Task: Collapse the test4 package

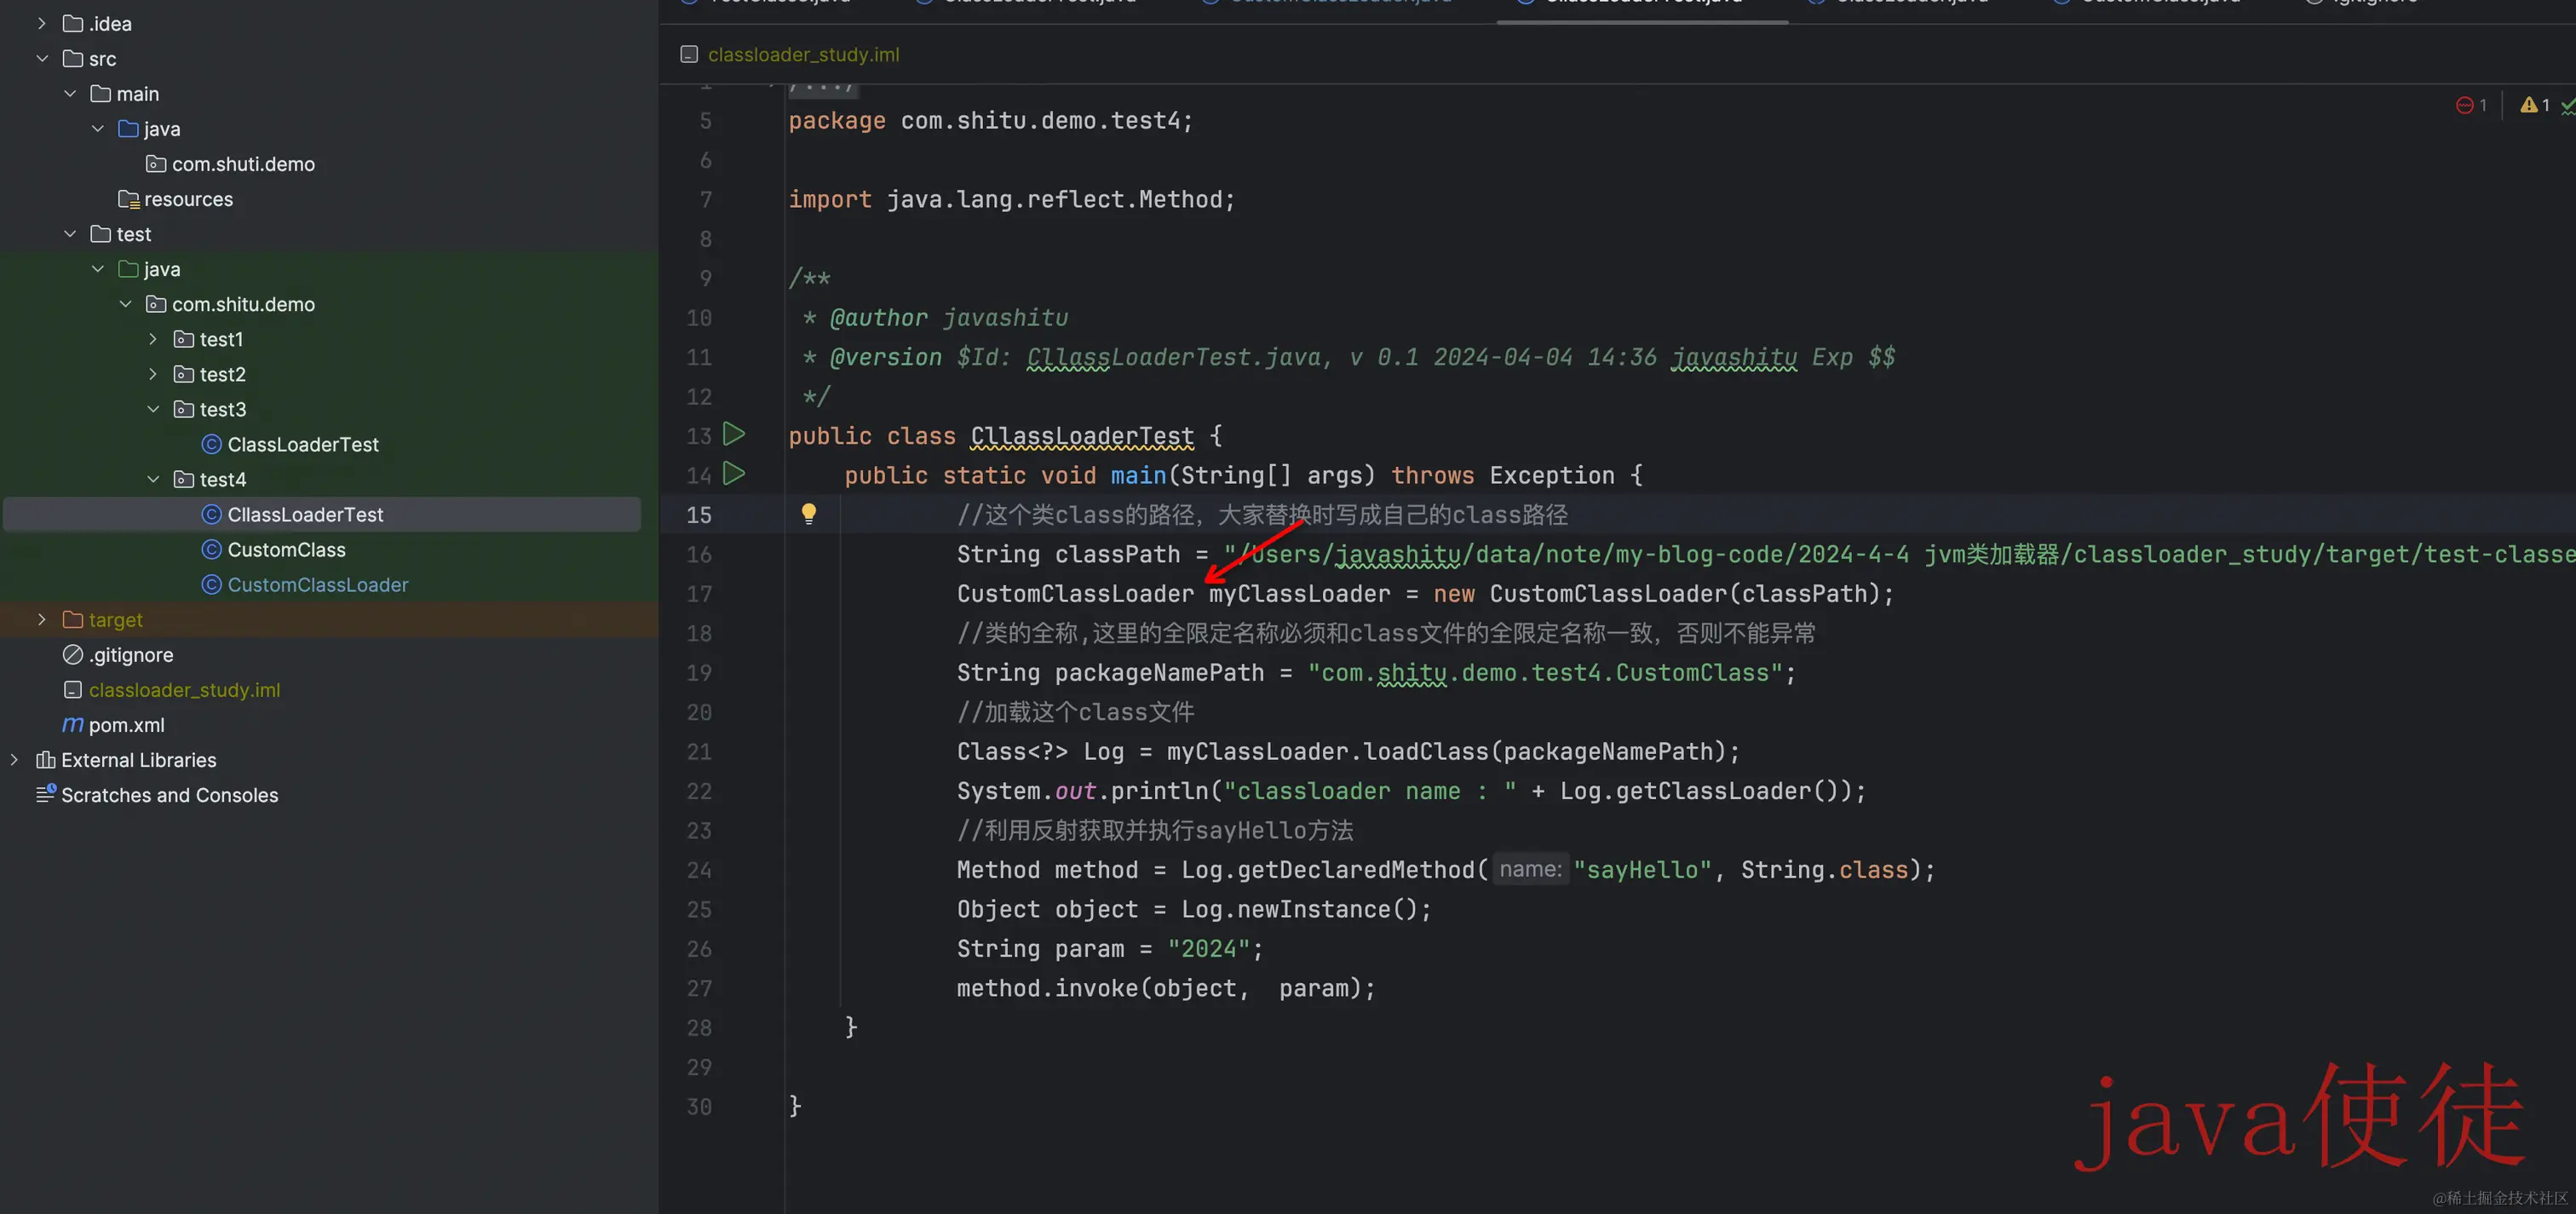Action: click(153, 479)
